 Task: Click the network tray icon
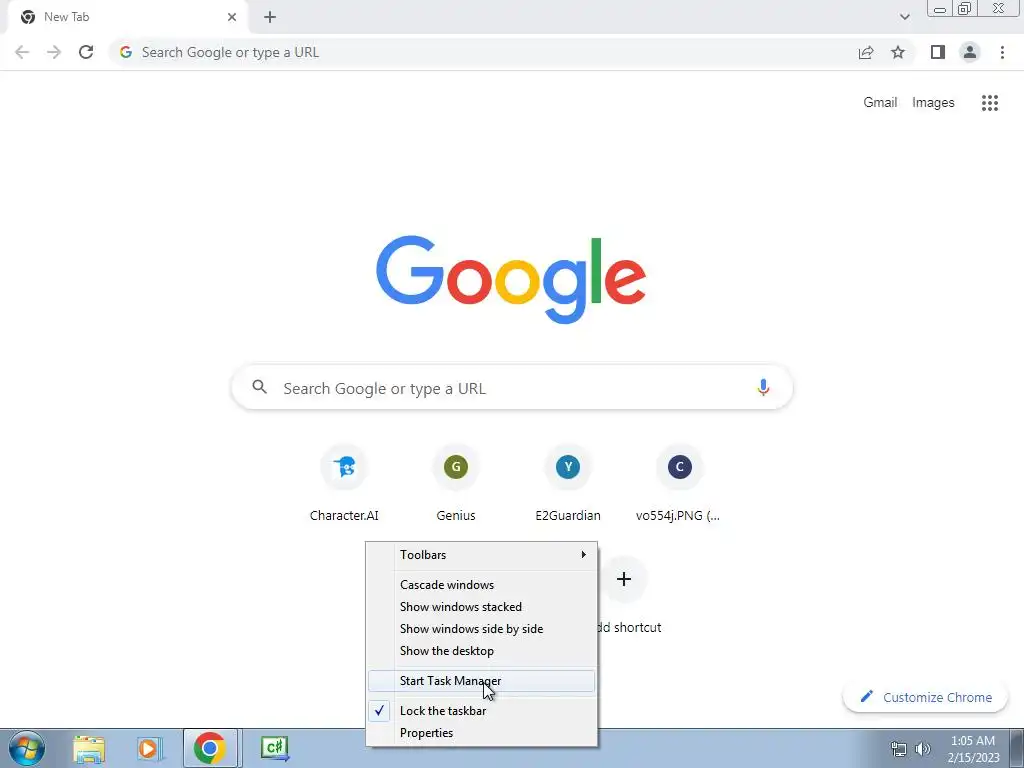899,749
